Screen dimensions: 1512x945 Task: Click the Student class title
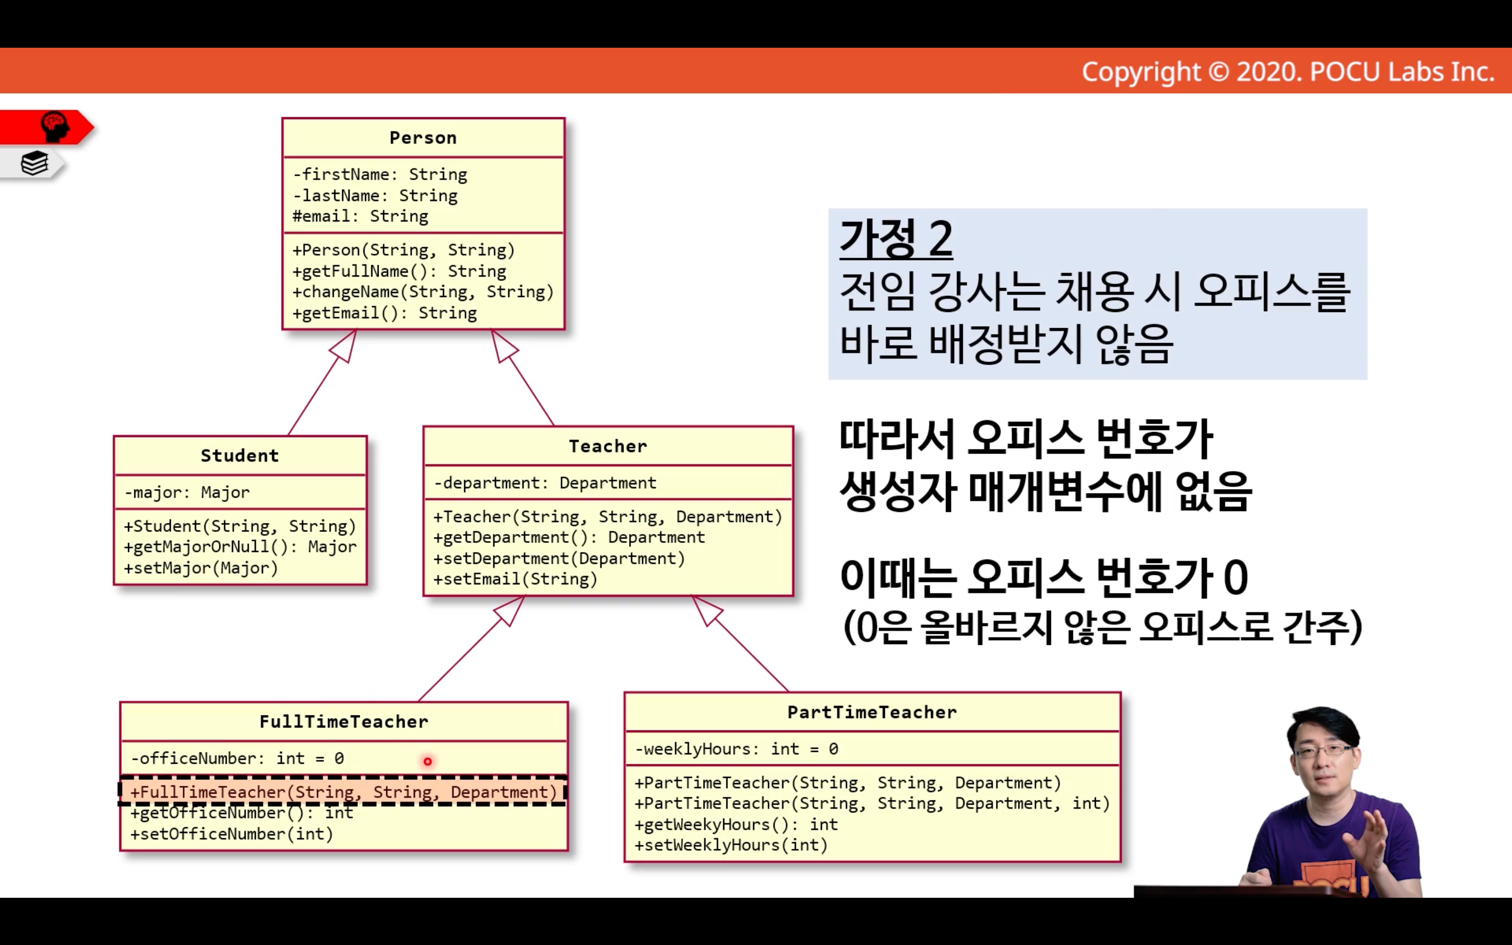240,456
